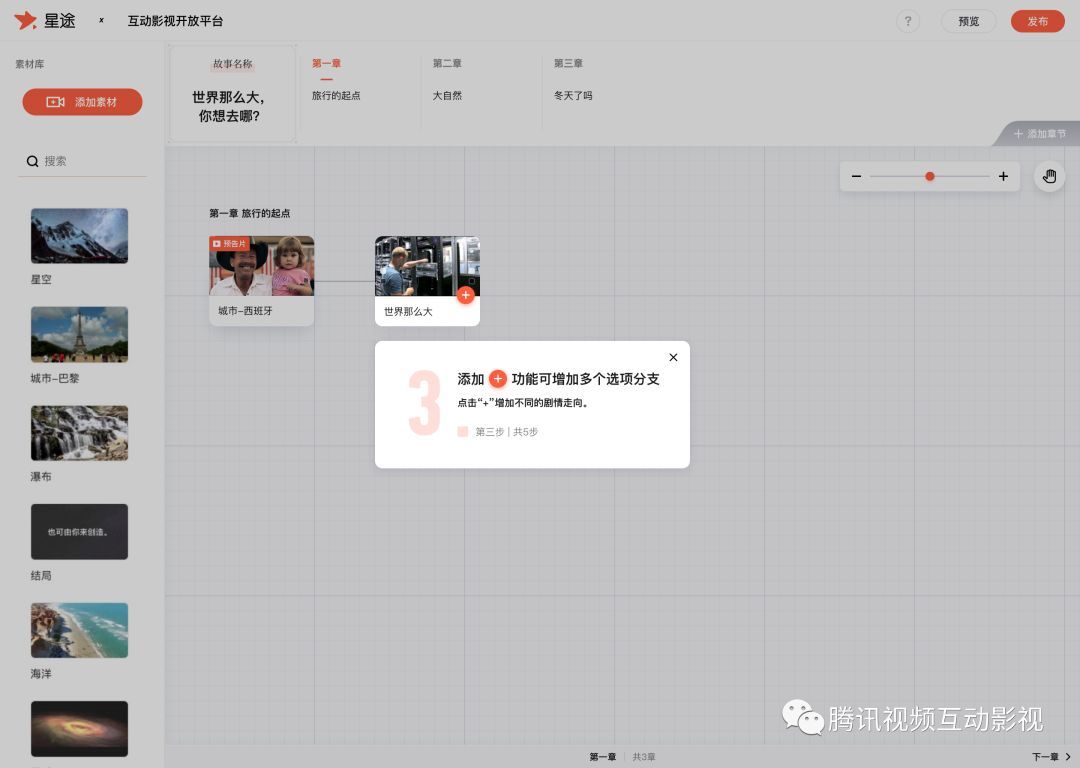The width and height of the screenshot is (1080, 768).
Task: Zoom out with the minus icon
Action: click(x=856, y=176)
